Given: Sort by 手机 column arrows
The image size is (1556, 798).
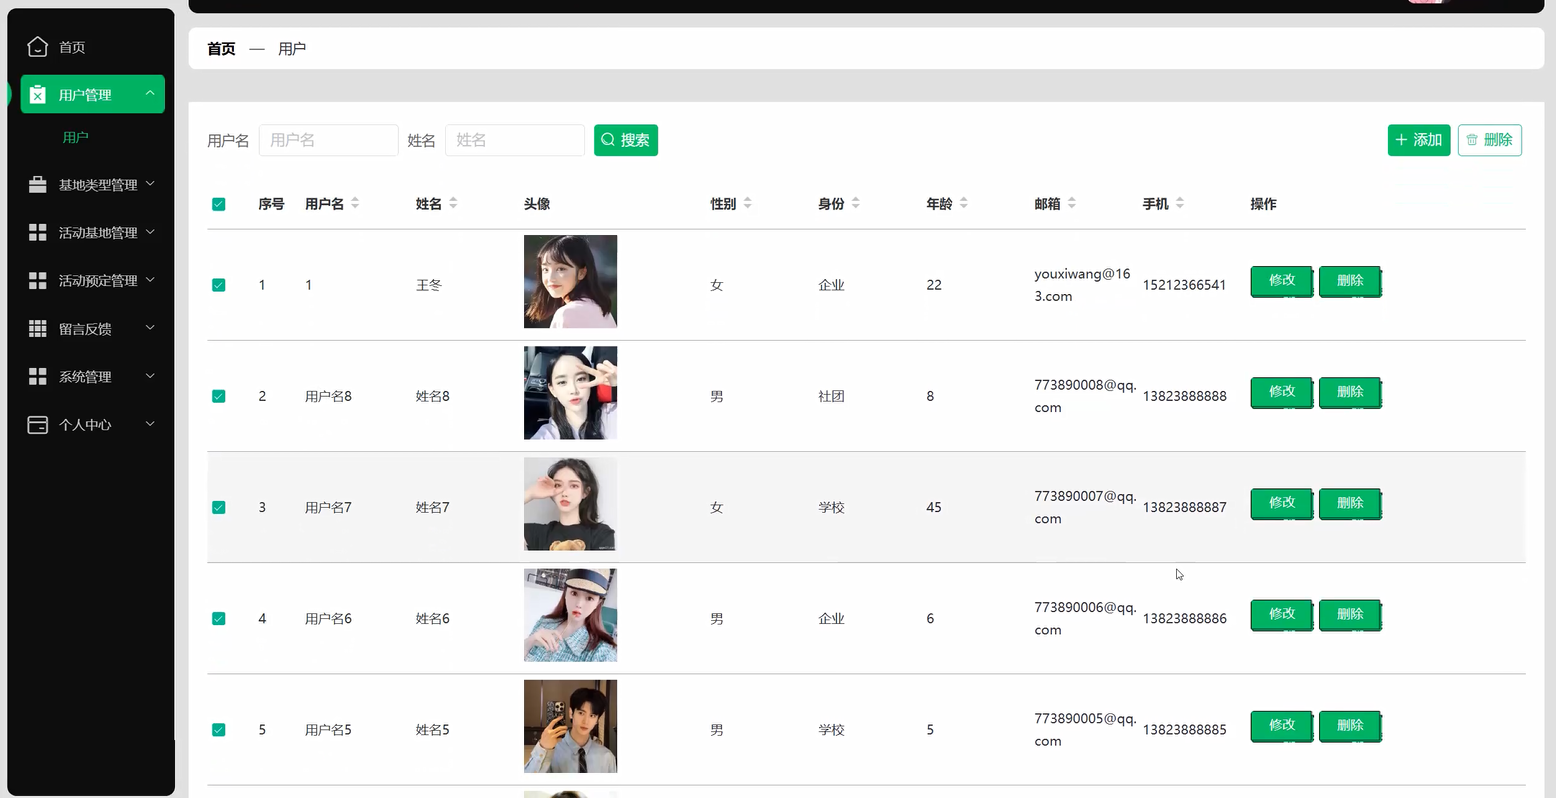Looking at the screenshot, I should 1179,203.
